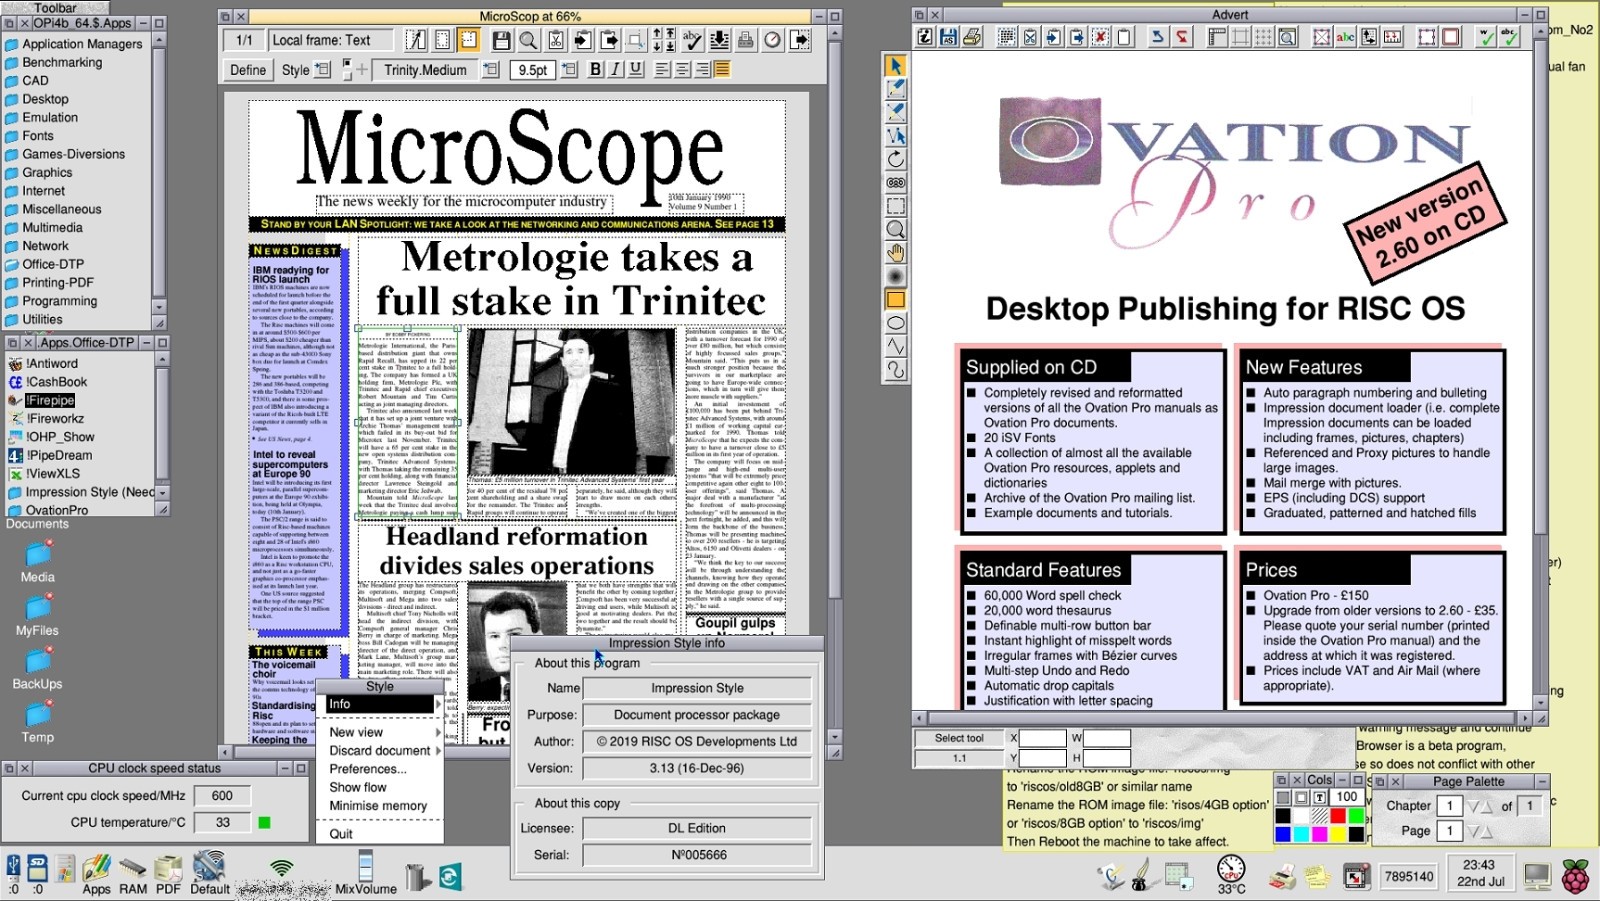Increase Chapter number in Page Palette
Screen dimensions: 1600x901
pyautogui.click(x=1487, y=806)
